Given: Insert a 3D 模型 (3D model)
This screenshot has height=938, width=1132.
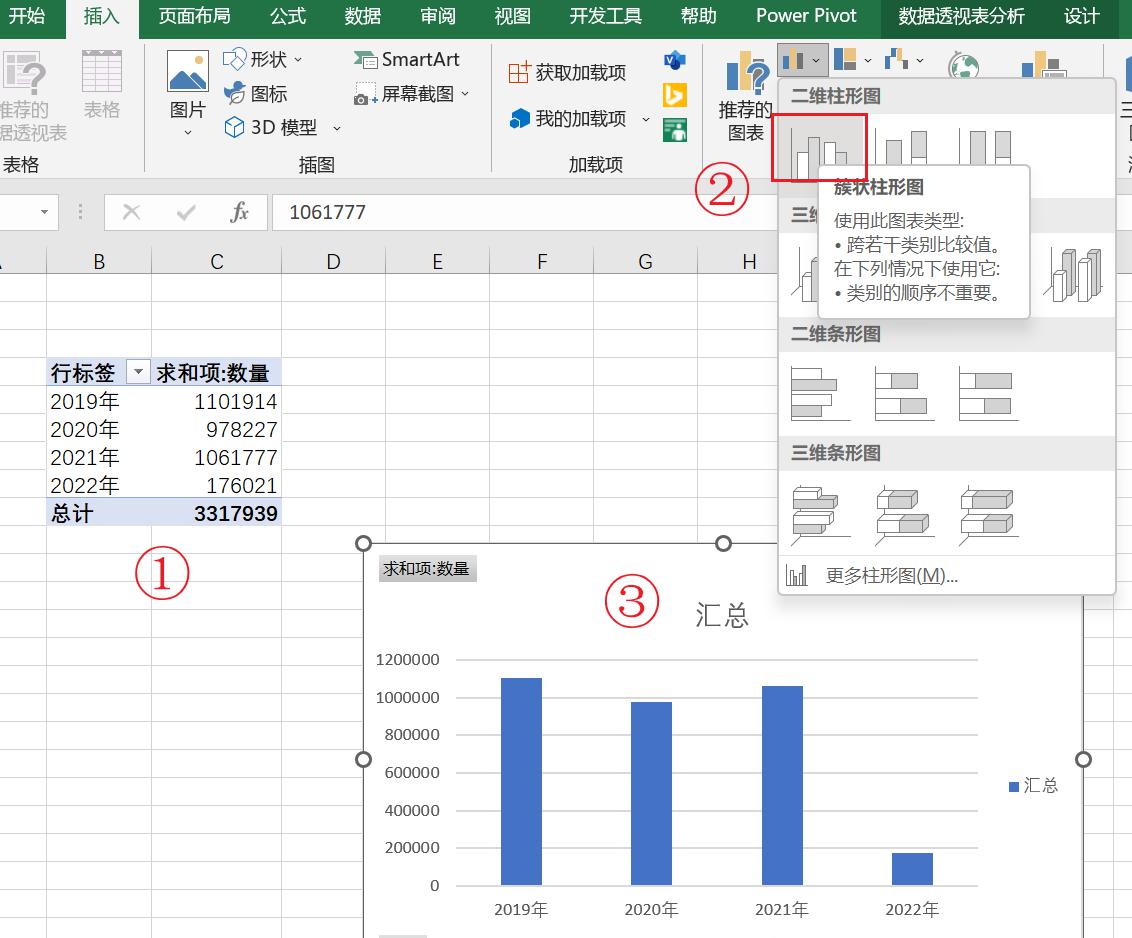Looking at the screenshot, I should (271, 128).
